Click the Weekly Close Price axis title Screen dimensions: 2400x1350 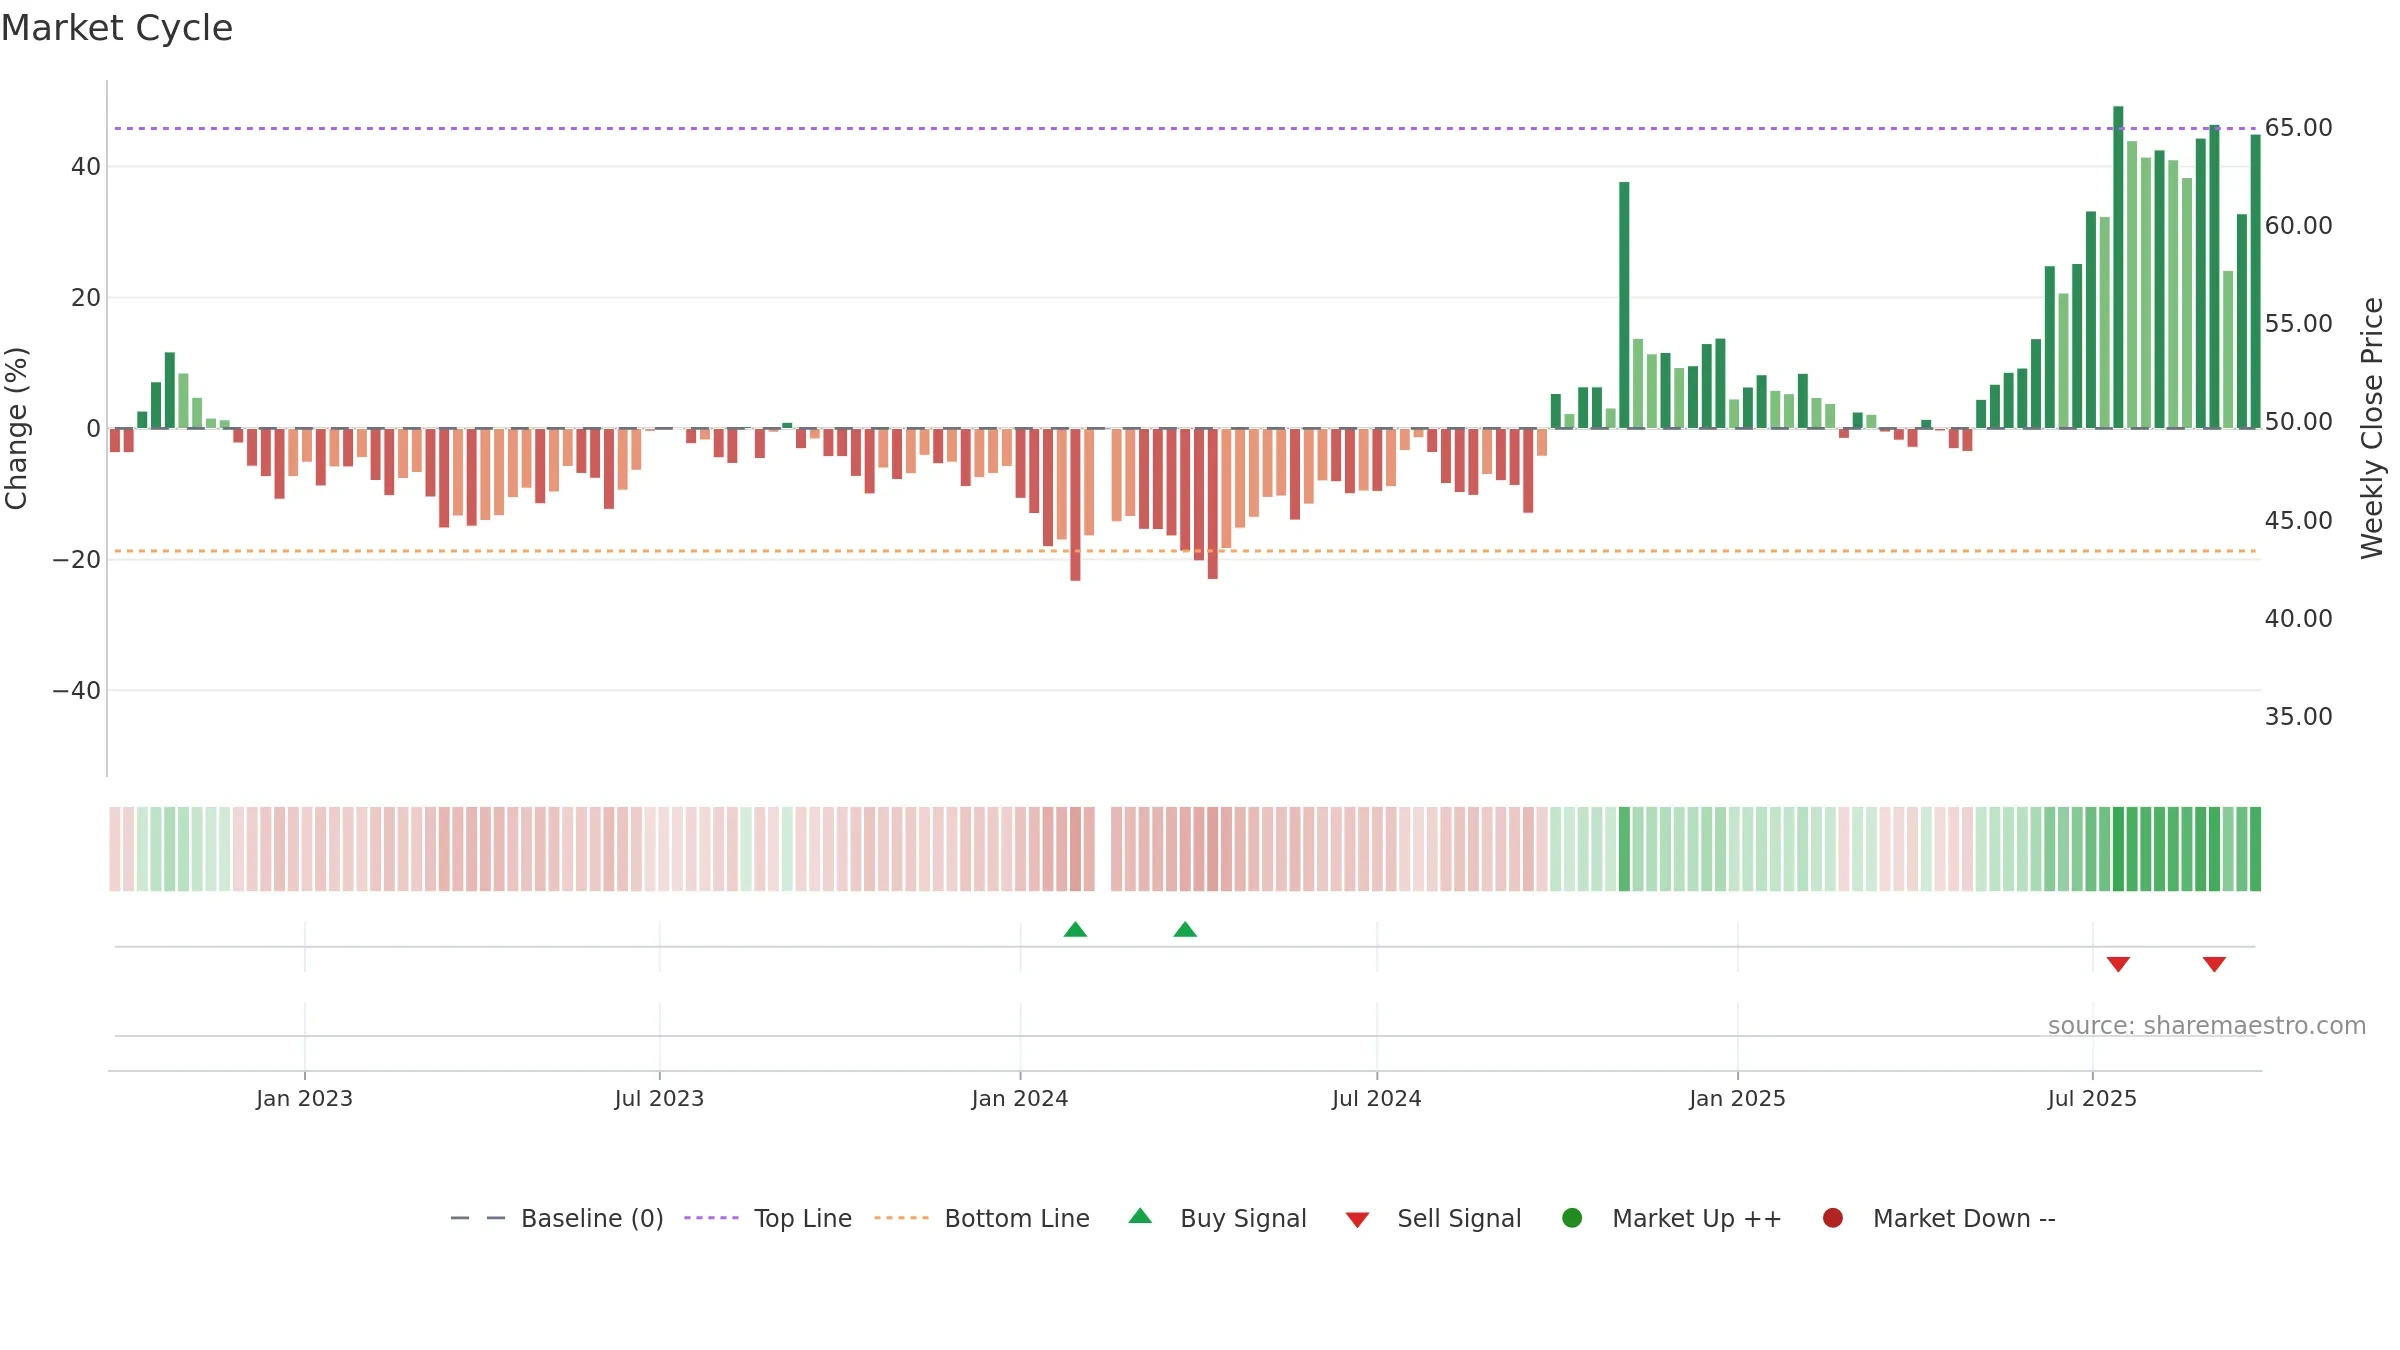[2372, 428]
